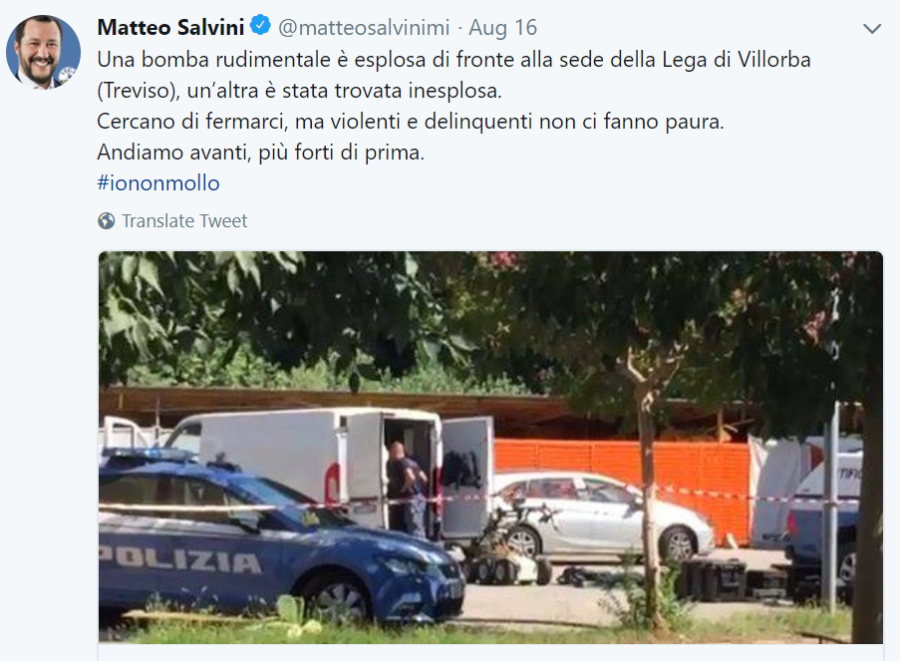This screenshot has height=661, width=900.
Task: Click the line 'Andiamo avanti, più forti di prima.'
Action: pyautogui.click(x=261, y=152)
